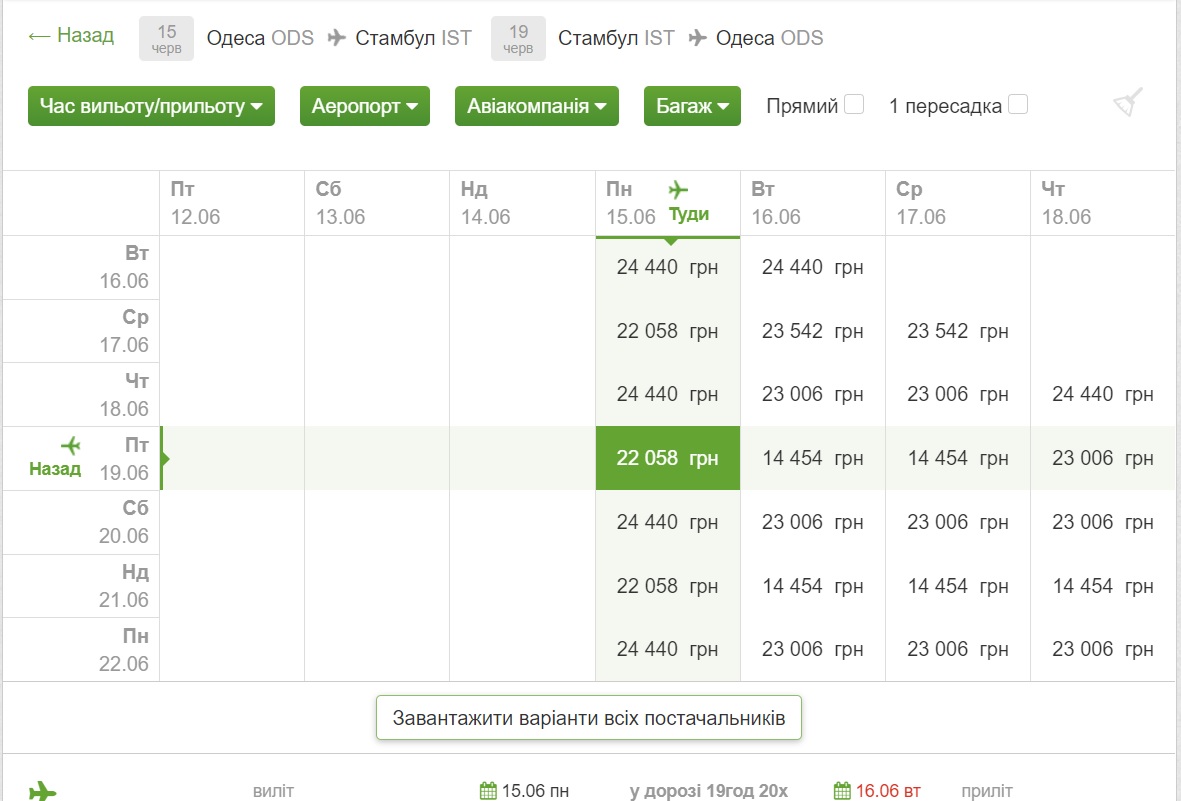This screenshot has width=1181, height=801.
Task: Click the green plane icon above Туди
Action: pos(679,189)
